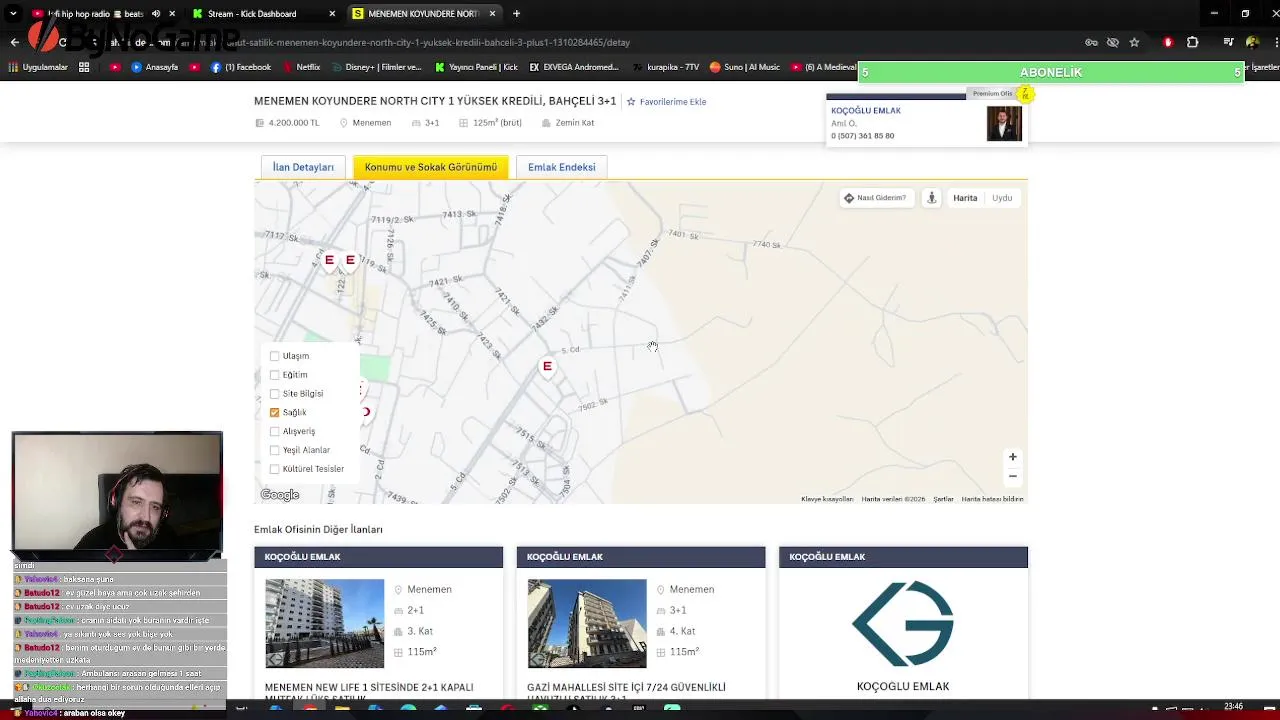Image resolution: width=1280 pixels, height=720 pixels.
Task: Close the MENEMEN KOYUNDERE tab
Action: click(x=494, y=14)
